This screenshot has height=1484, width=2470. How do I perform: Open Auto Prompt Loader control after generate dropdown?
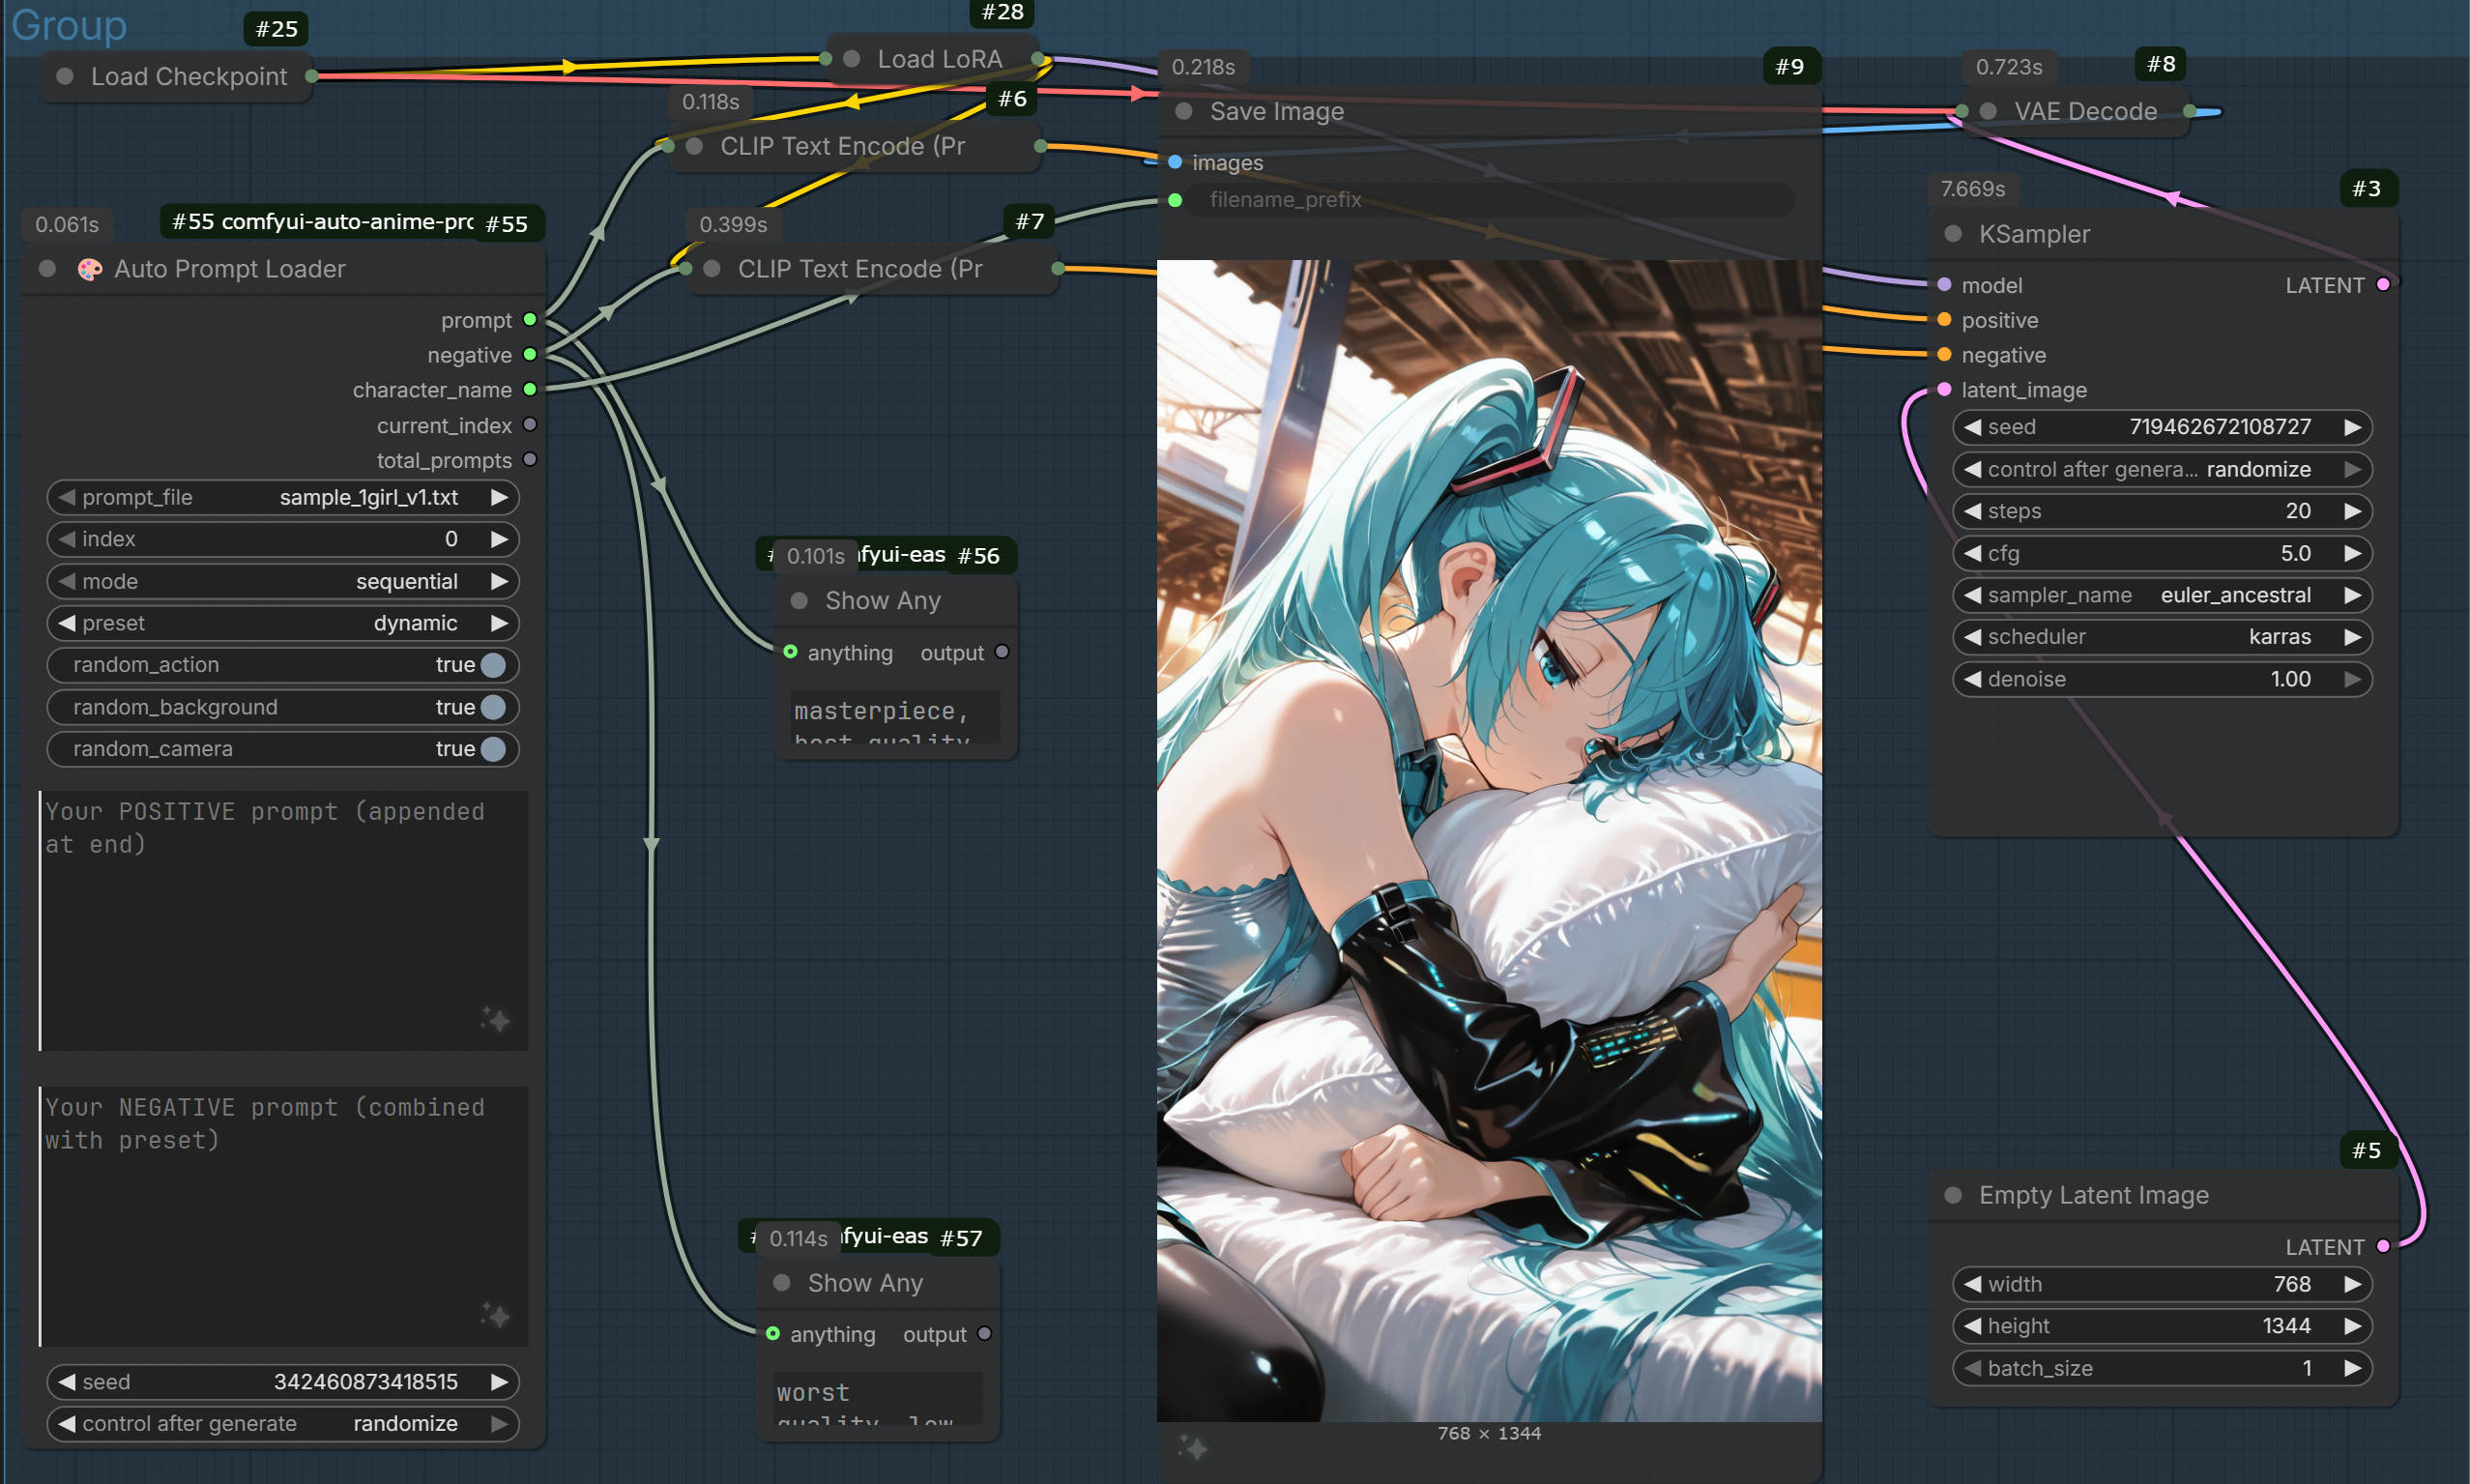coord(283,1423)
